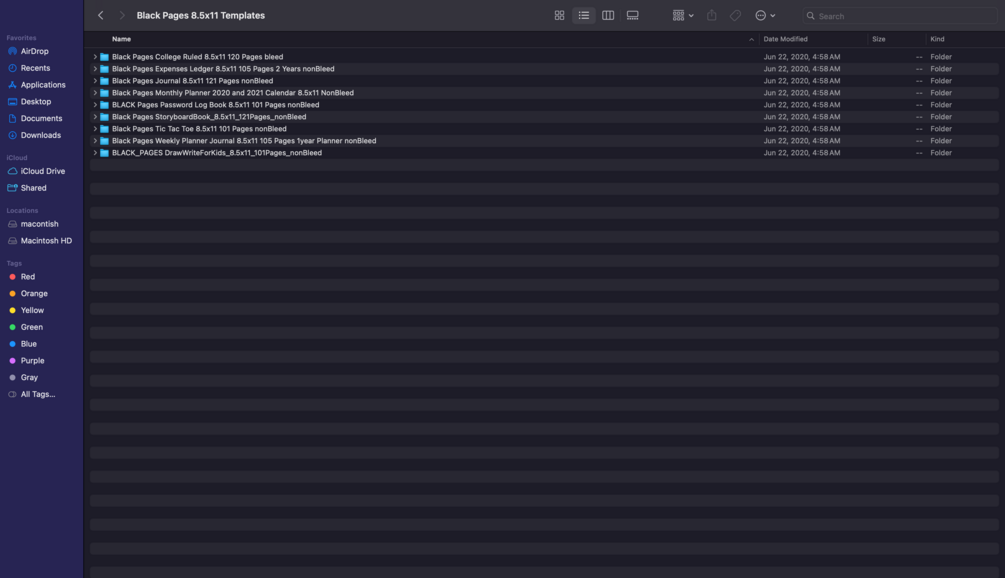Select 'Black Pages Expenses Ledger 8.5x11 105 Pages' row
This screenshot has height=578, width=1005.
(544, 69)
